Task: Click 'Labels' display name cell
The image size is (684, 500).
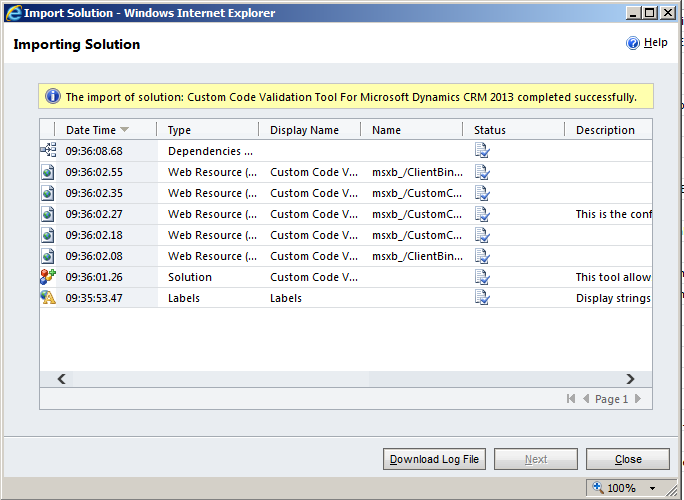Action: click(x=286, y=298)
